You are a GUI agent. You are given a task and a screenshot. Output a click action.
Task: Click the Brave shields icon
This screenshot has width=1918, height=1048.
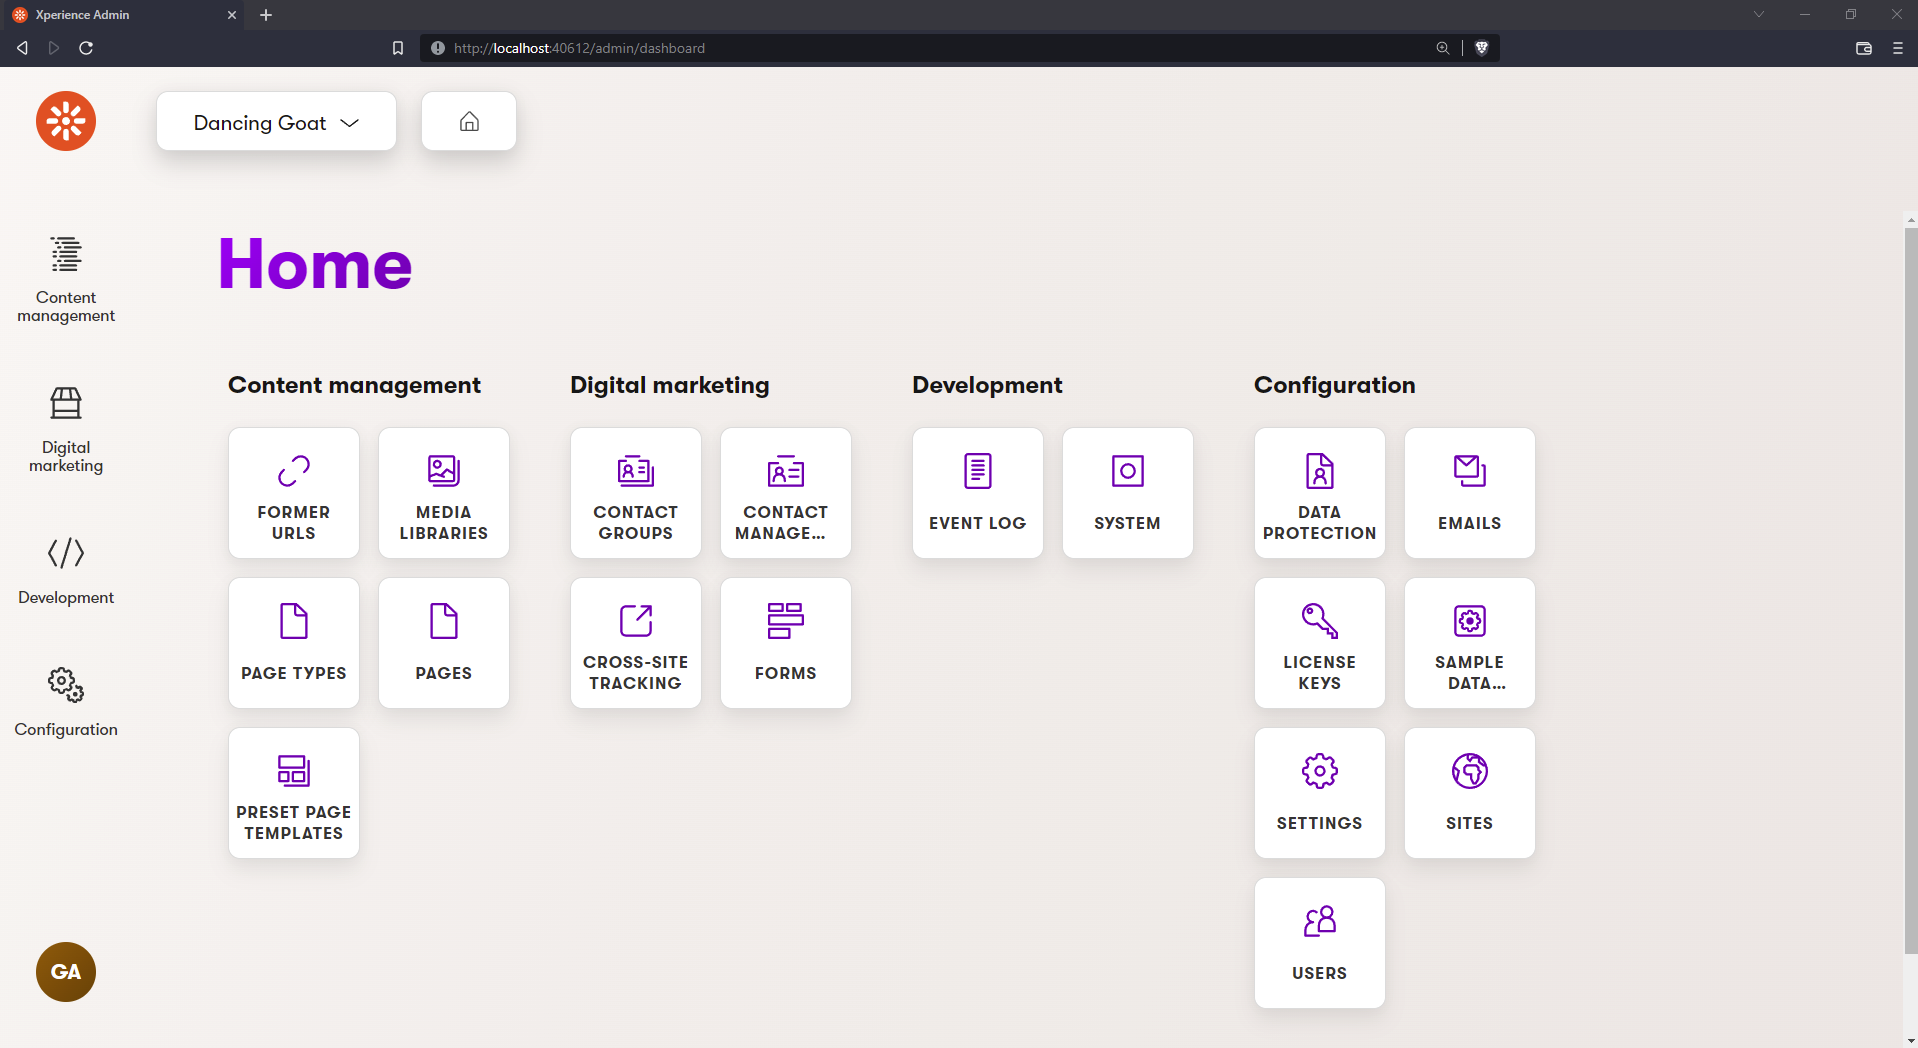click(1482, 48)
